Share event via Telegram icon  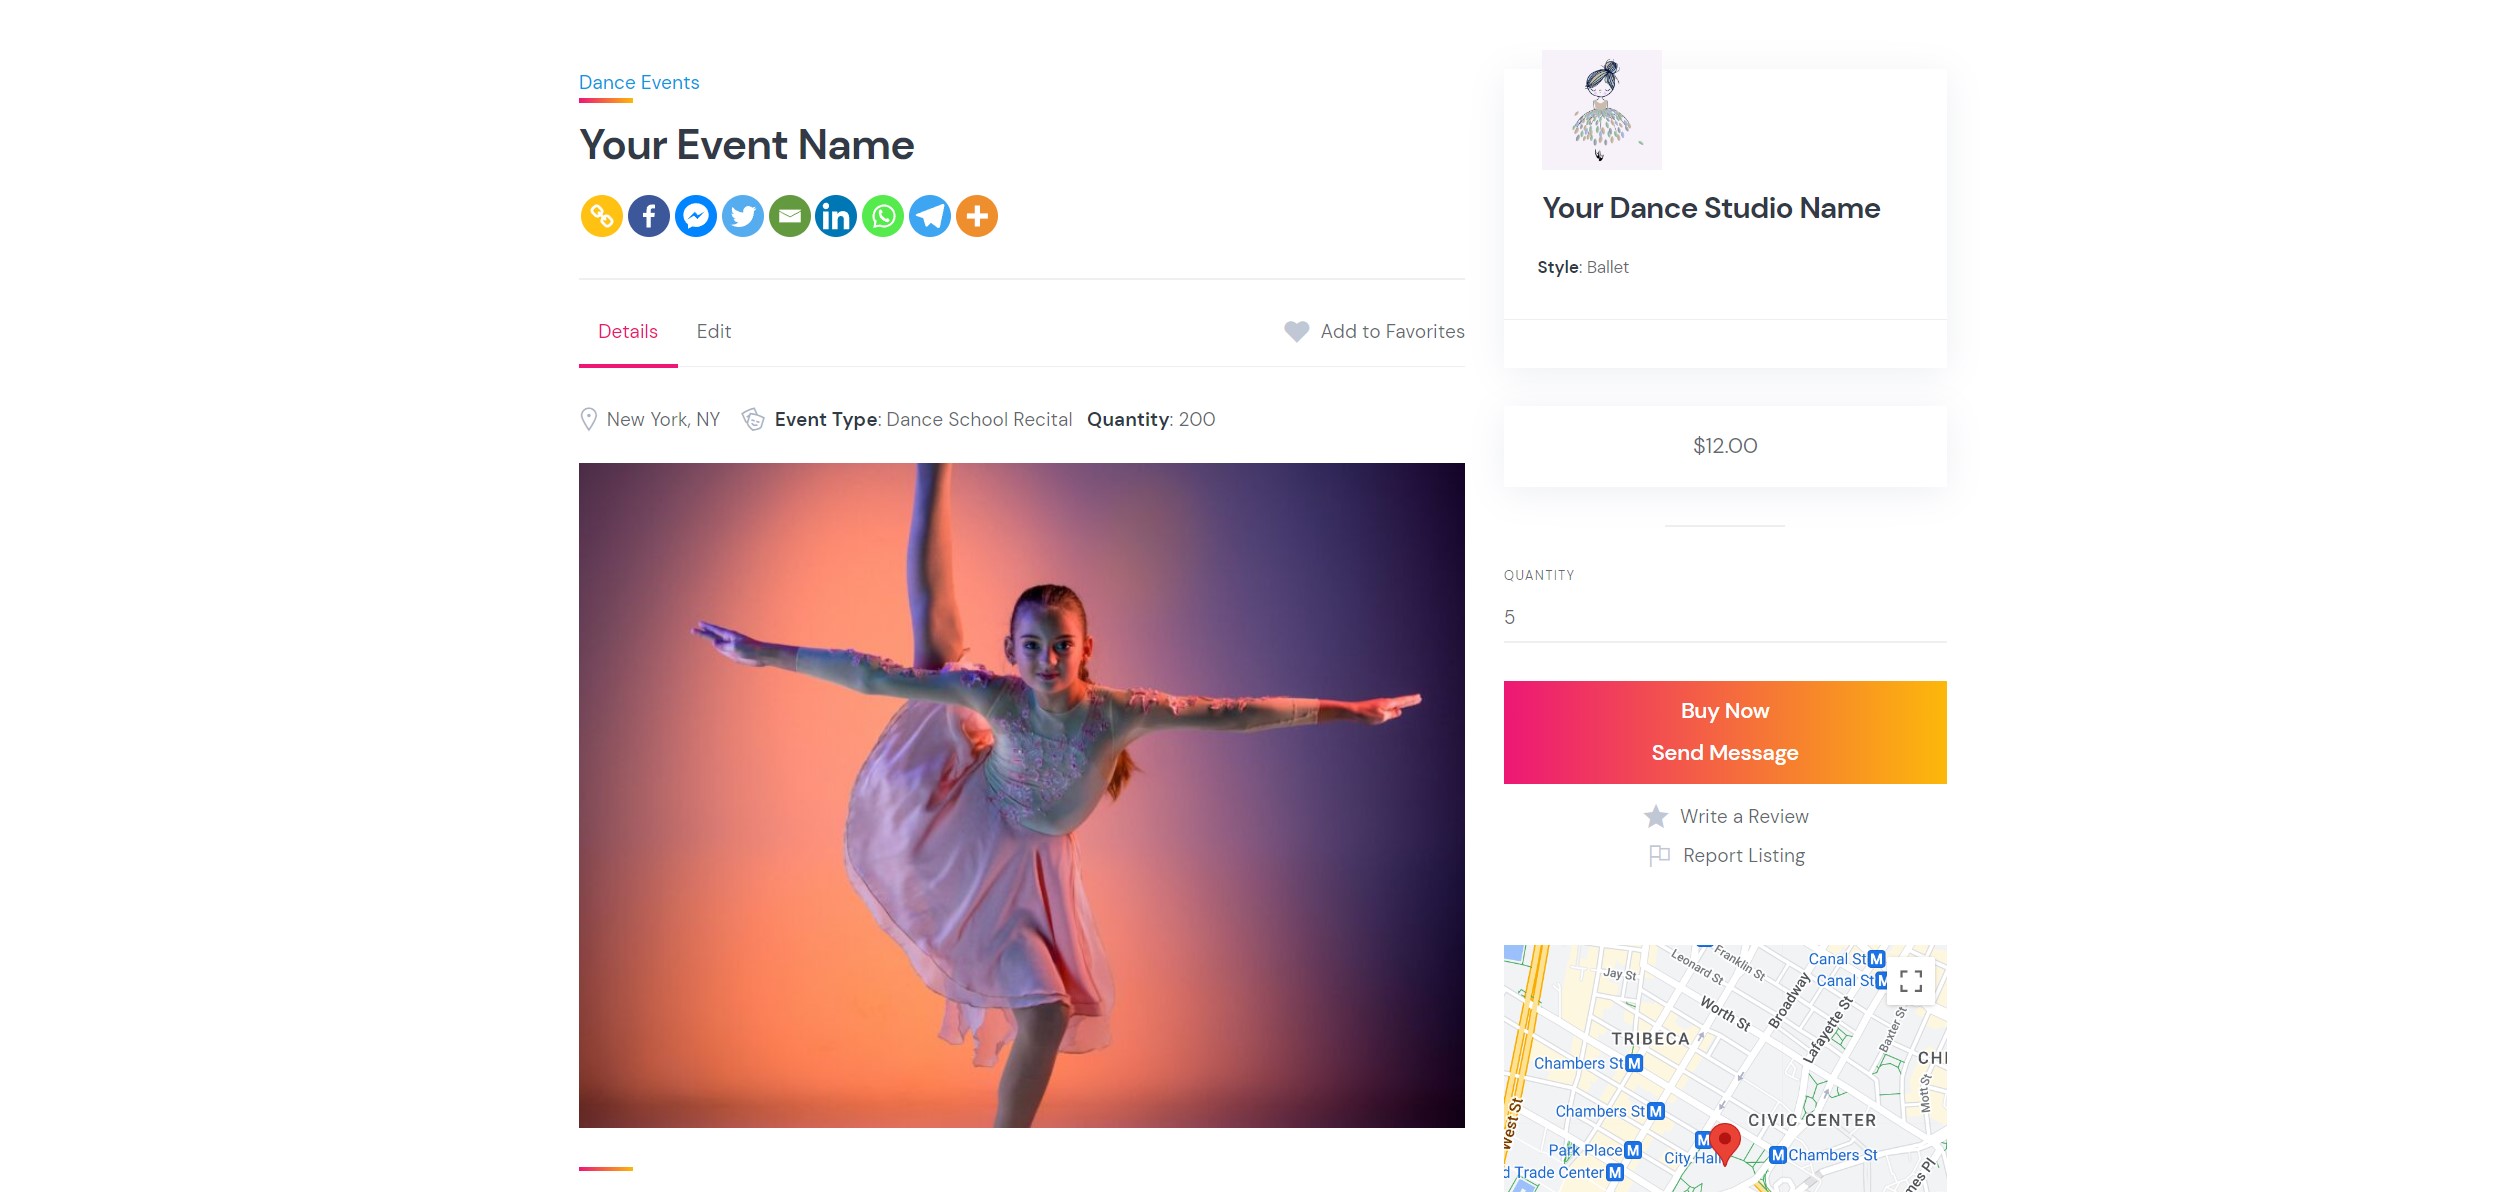point(929,215)
